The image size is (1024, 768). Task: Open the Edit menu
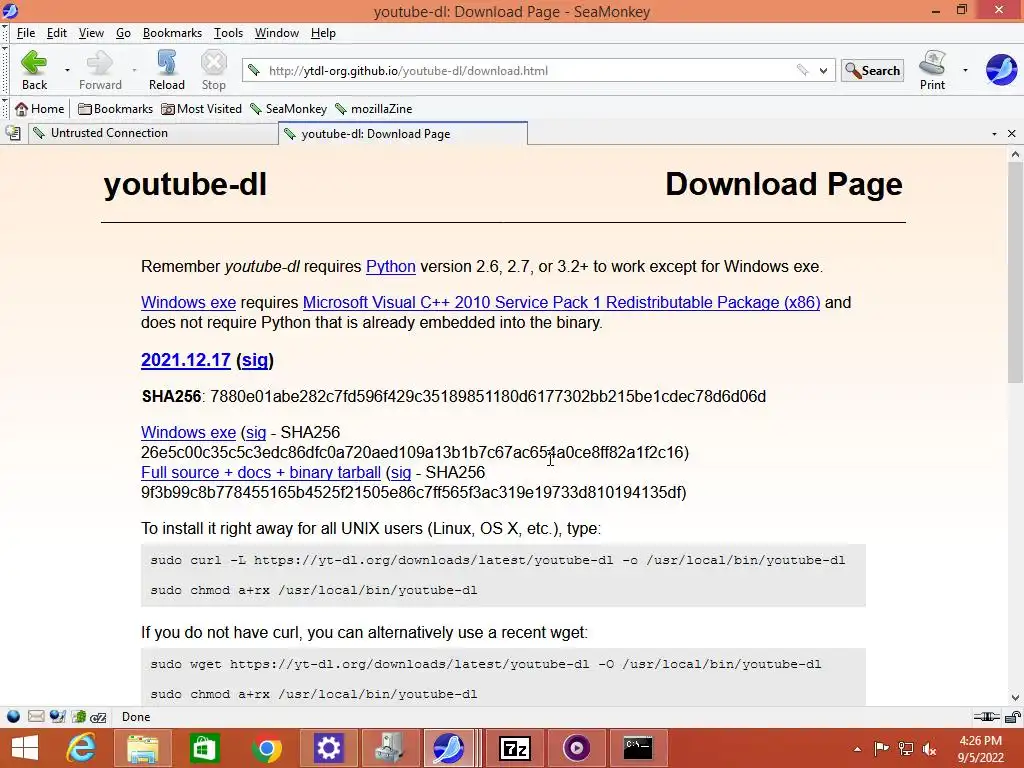[57, 33]
